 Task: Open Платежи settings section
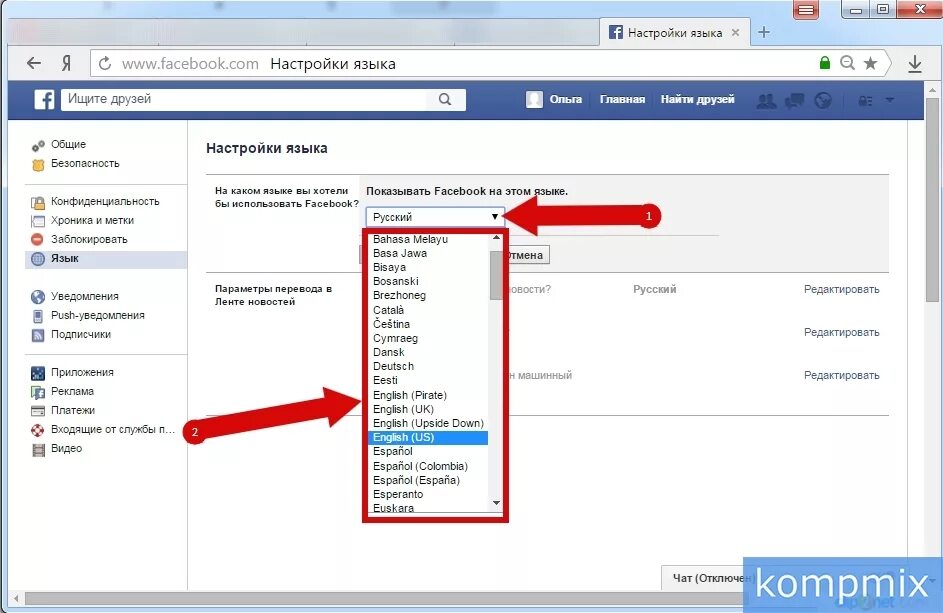click(73, 410)
